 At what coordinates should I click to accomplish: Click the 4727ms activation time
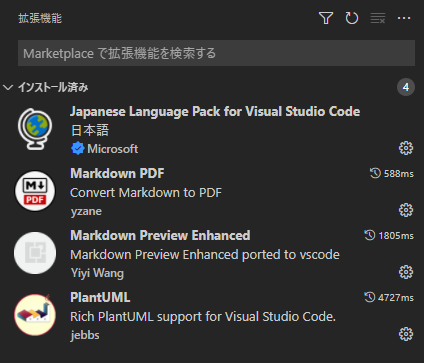[x=396, y=298]
